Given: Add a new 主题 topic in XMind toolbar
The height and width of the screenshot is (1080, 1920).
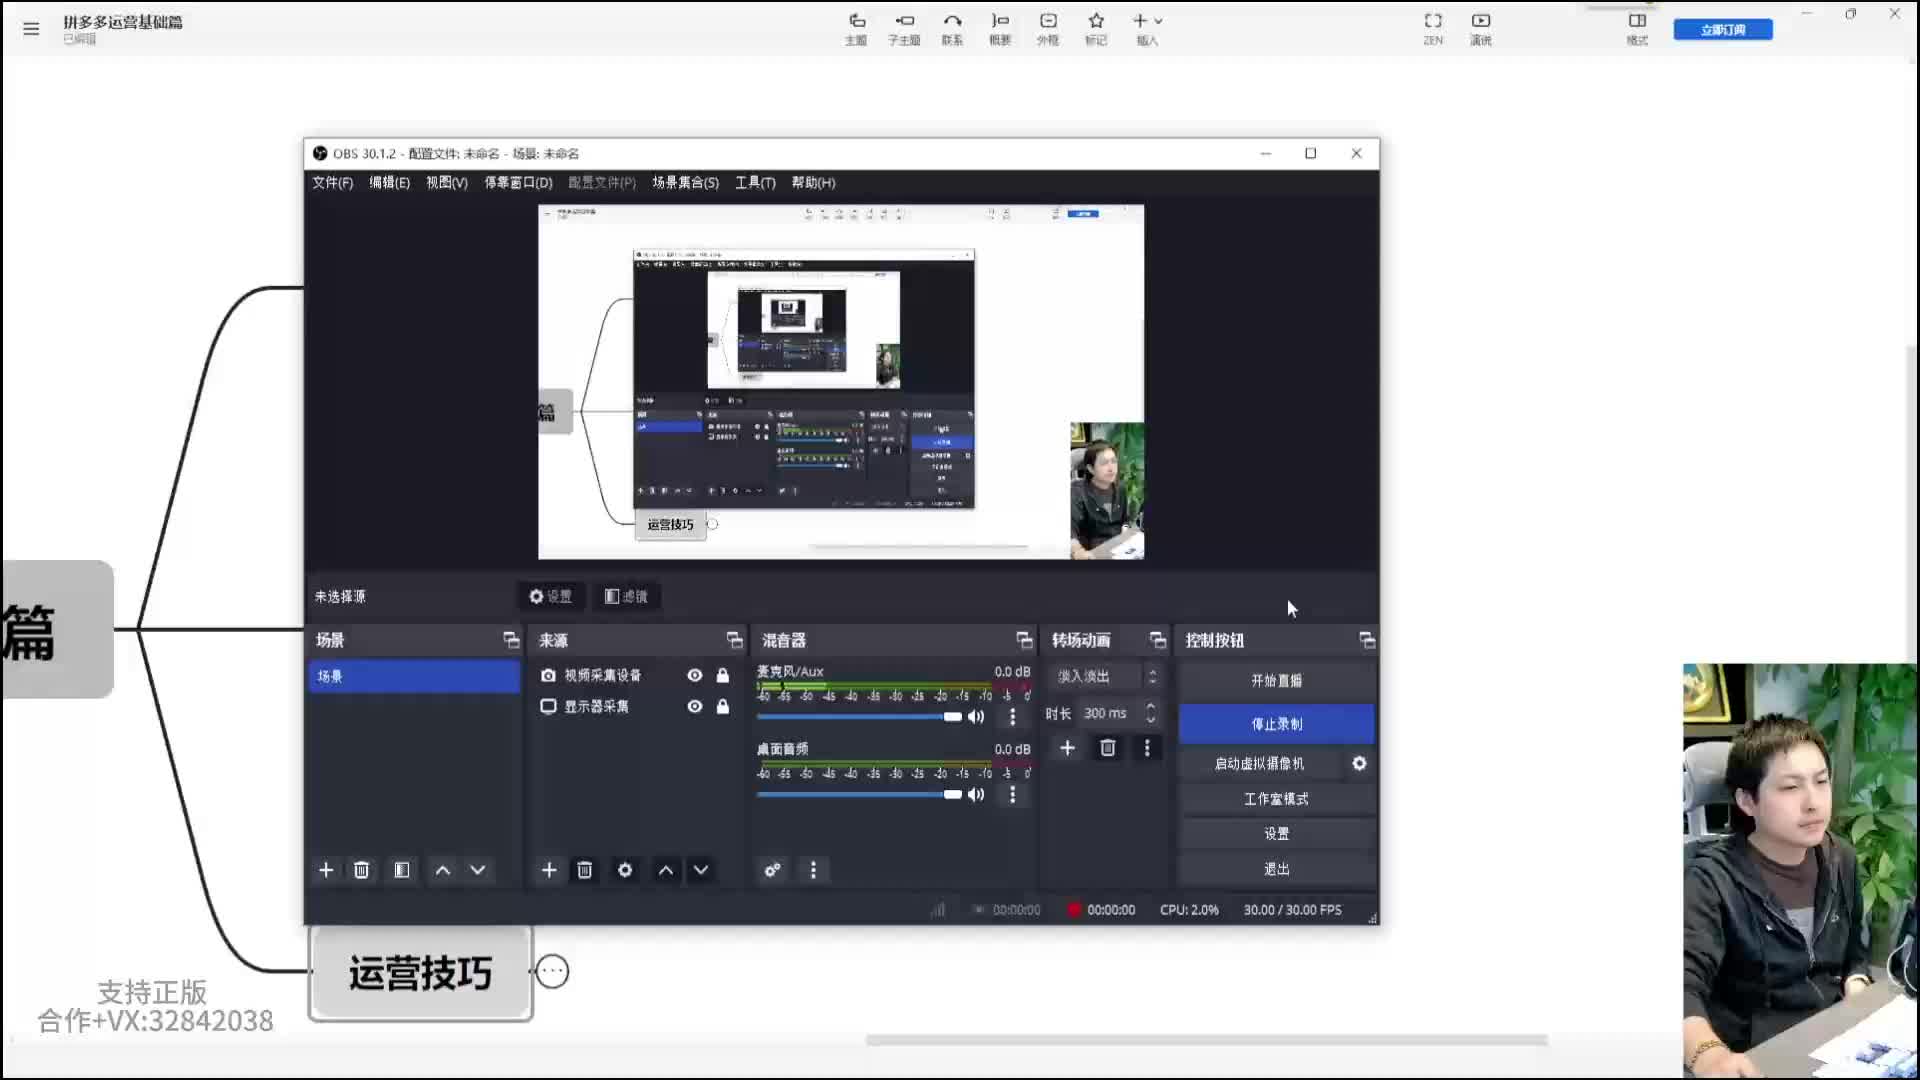Looking at the screenshot, I should (x=856, y=29).
